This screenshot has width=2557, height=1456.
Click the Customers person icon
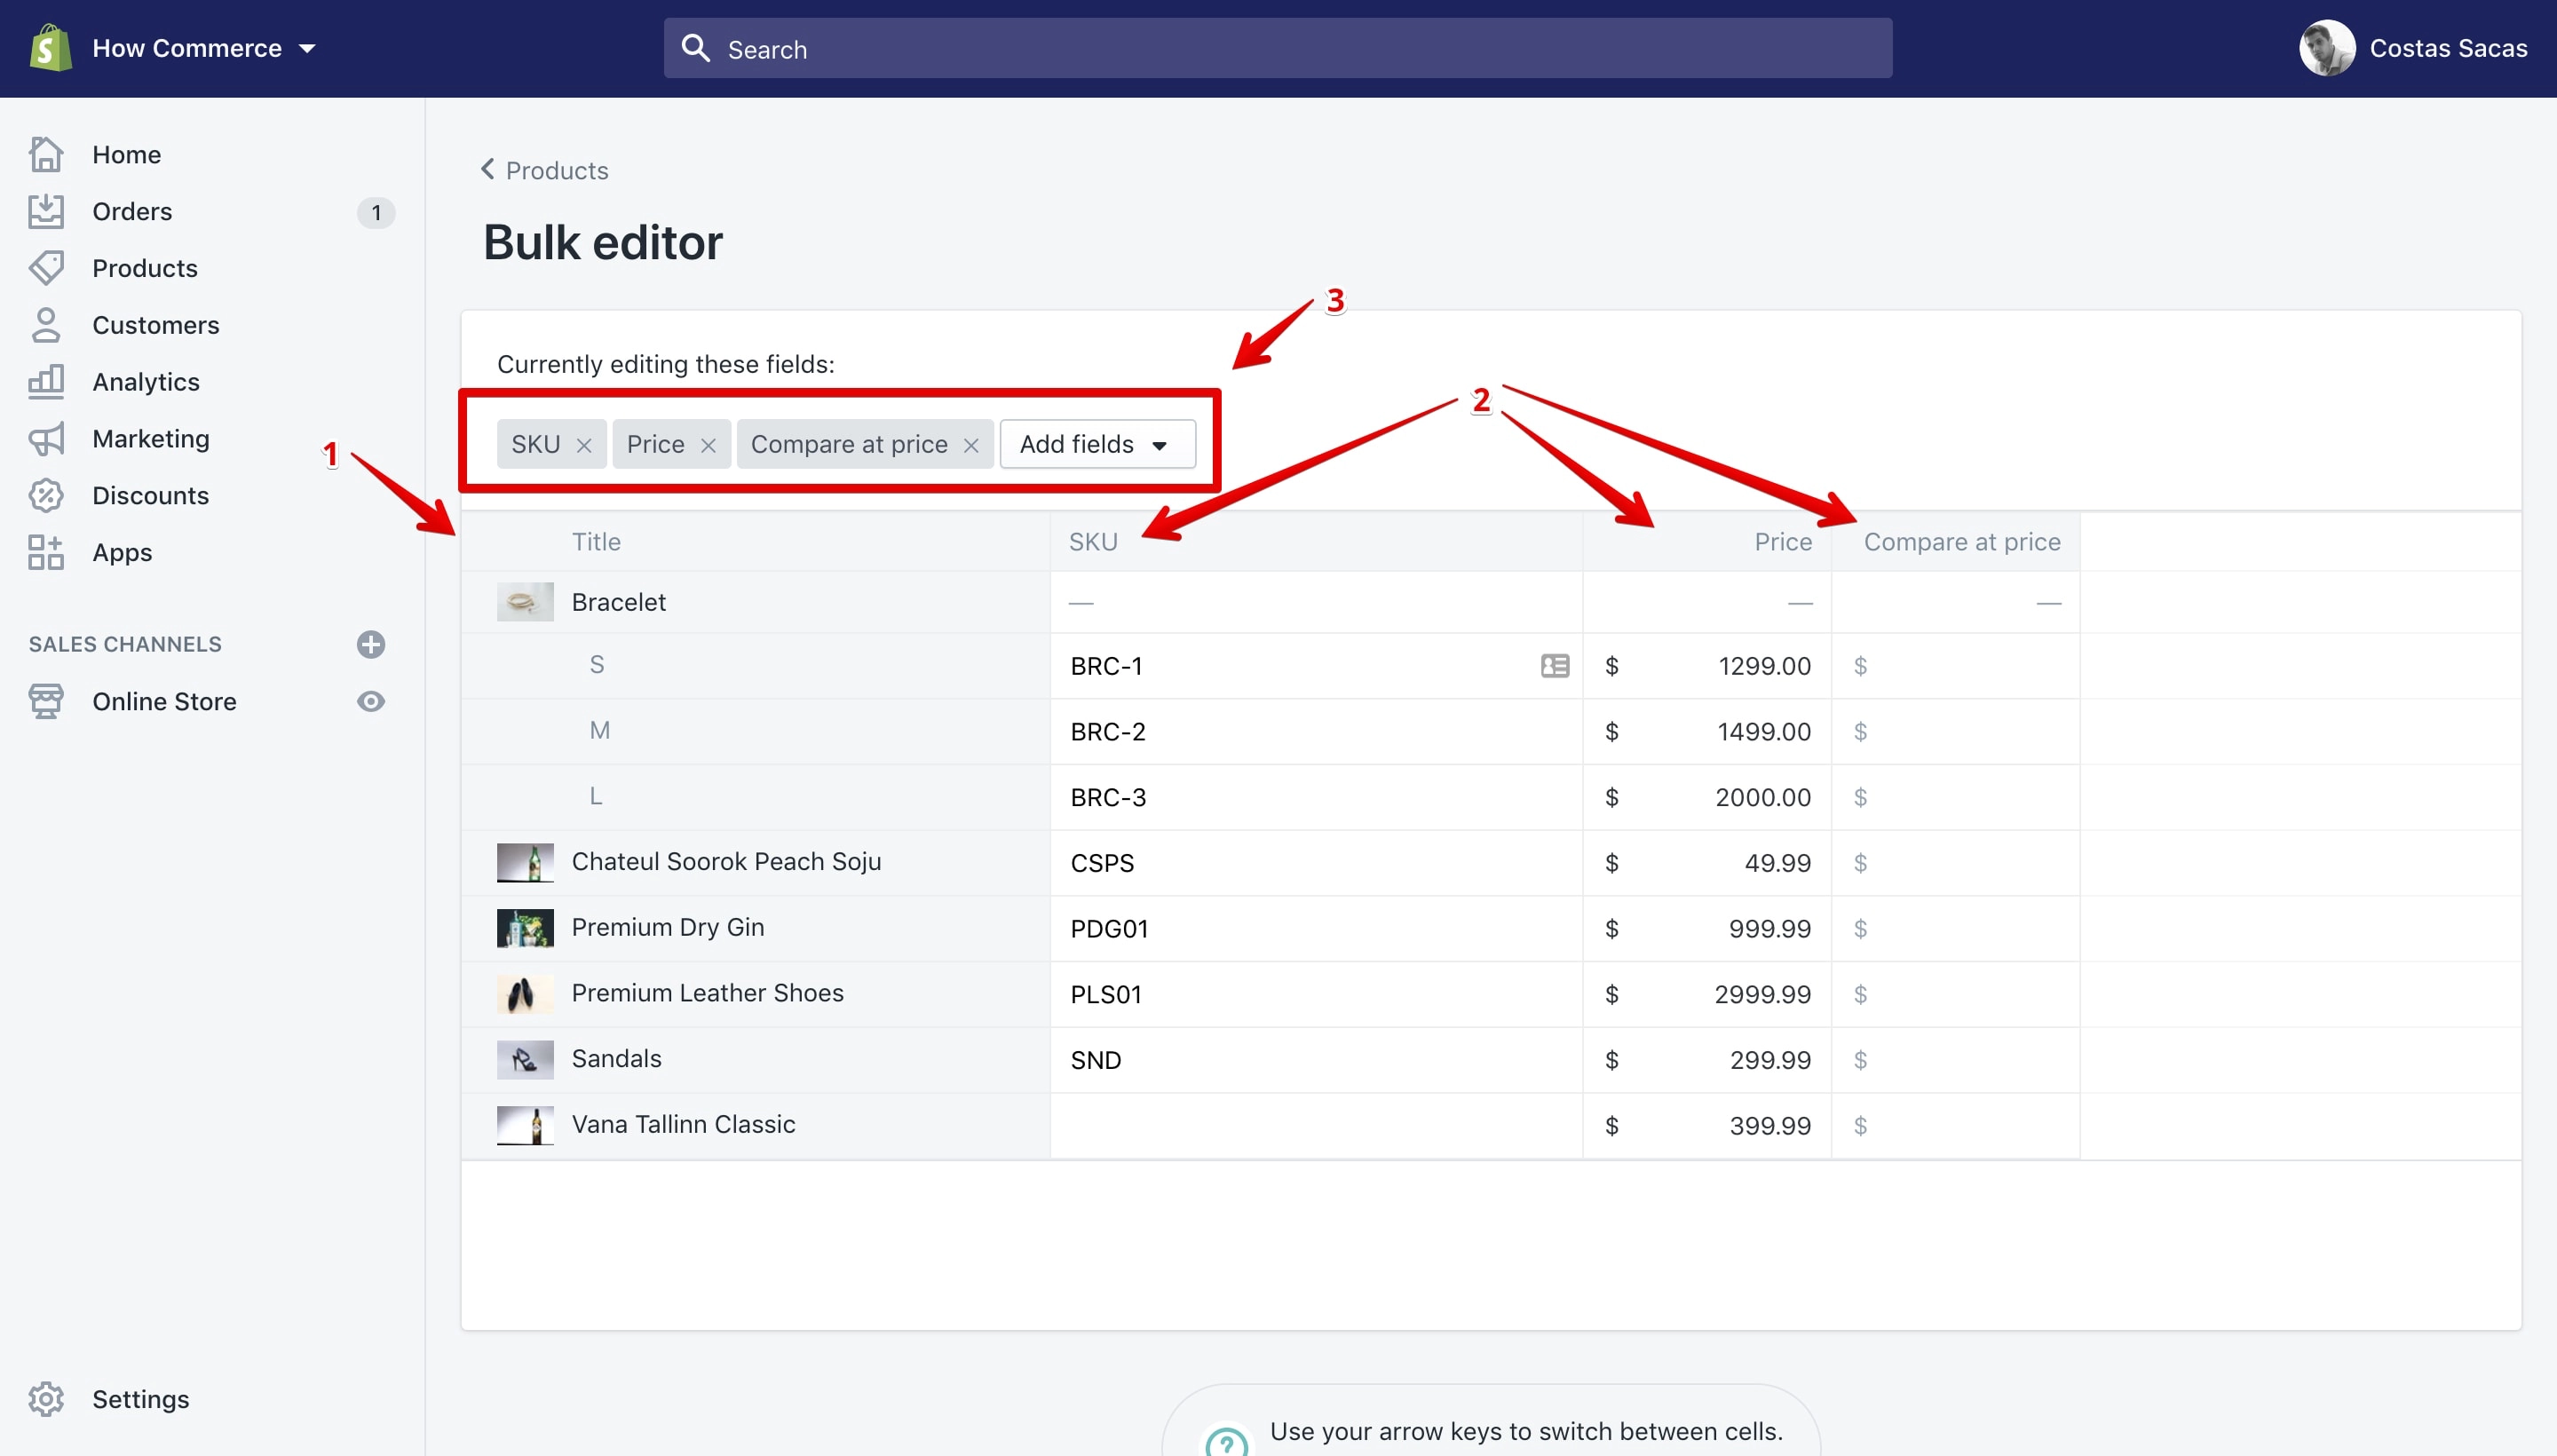click(x=46, y=325)
